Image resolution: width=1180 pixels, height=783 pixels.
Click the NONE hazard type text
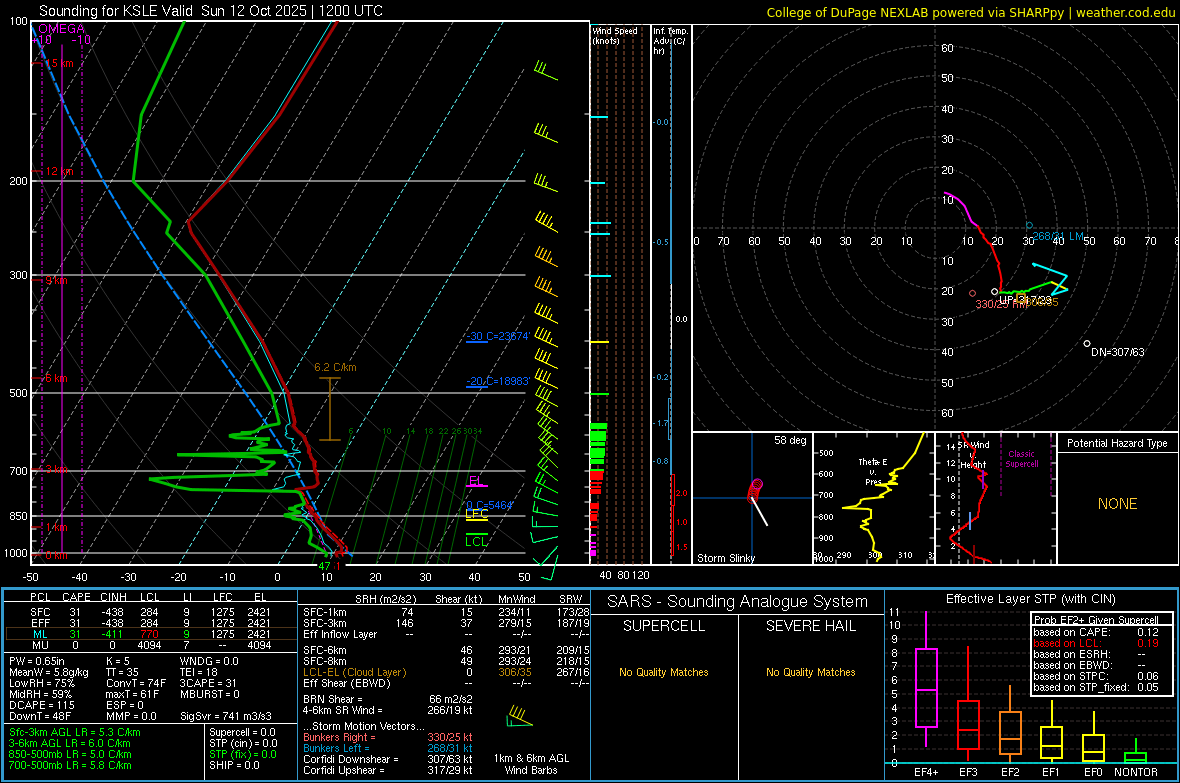point(1117,504)
